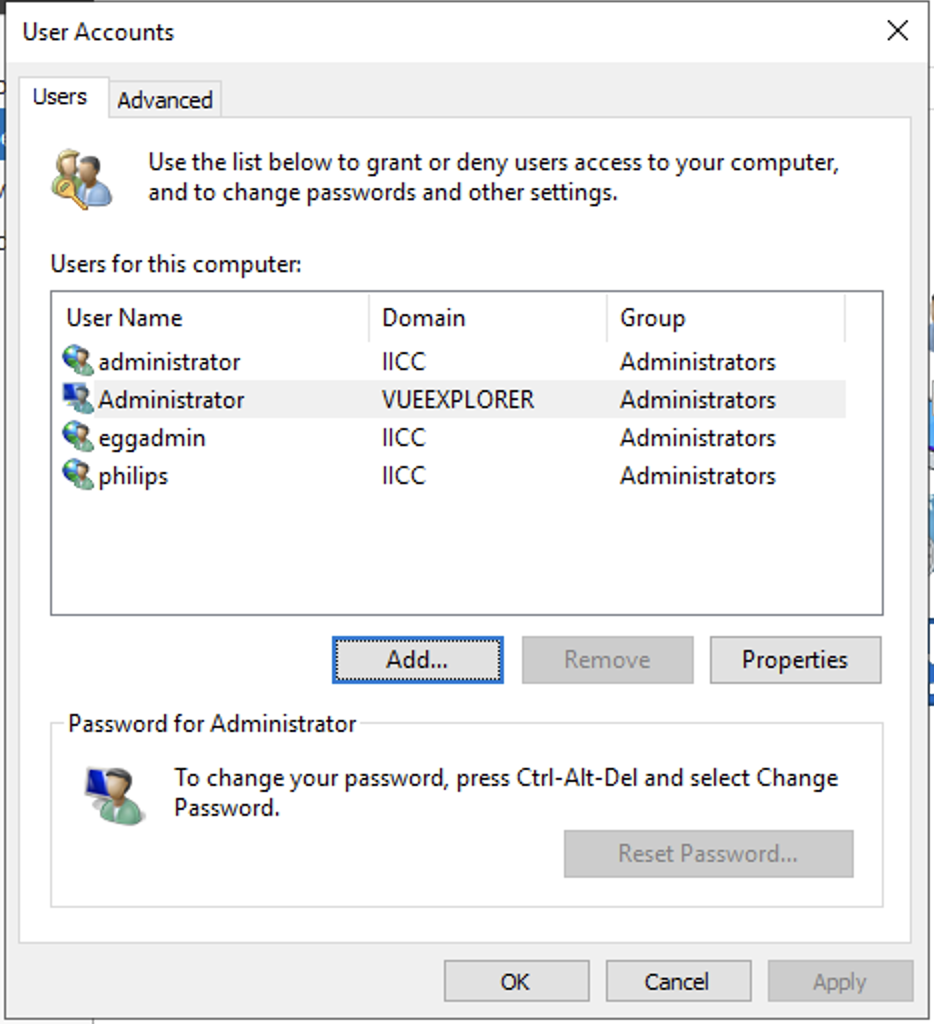Image resolution: width=934 pixels, height=1024 pixels.
Task: Click the user icon next to philips
Action: [78, 475]
